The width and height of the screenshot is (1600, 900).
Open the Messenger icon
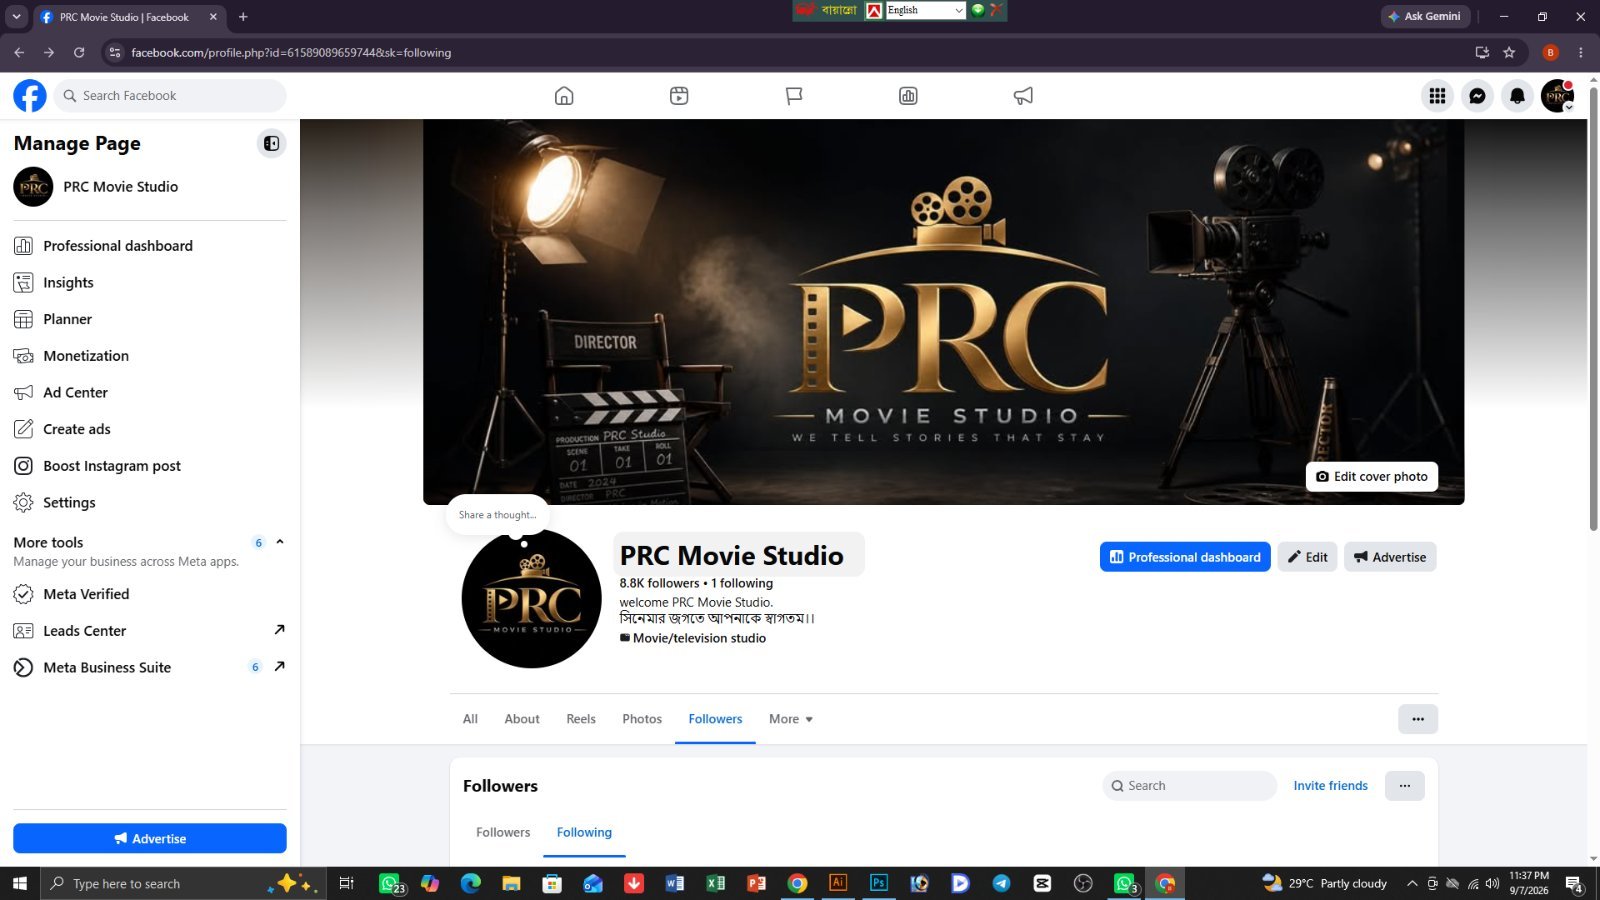(1477, 96)
